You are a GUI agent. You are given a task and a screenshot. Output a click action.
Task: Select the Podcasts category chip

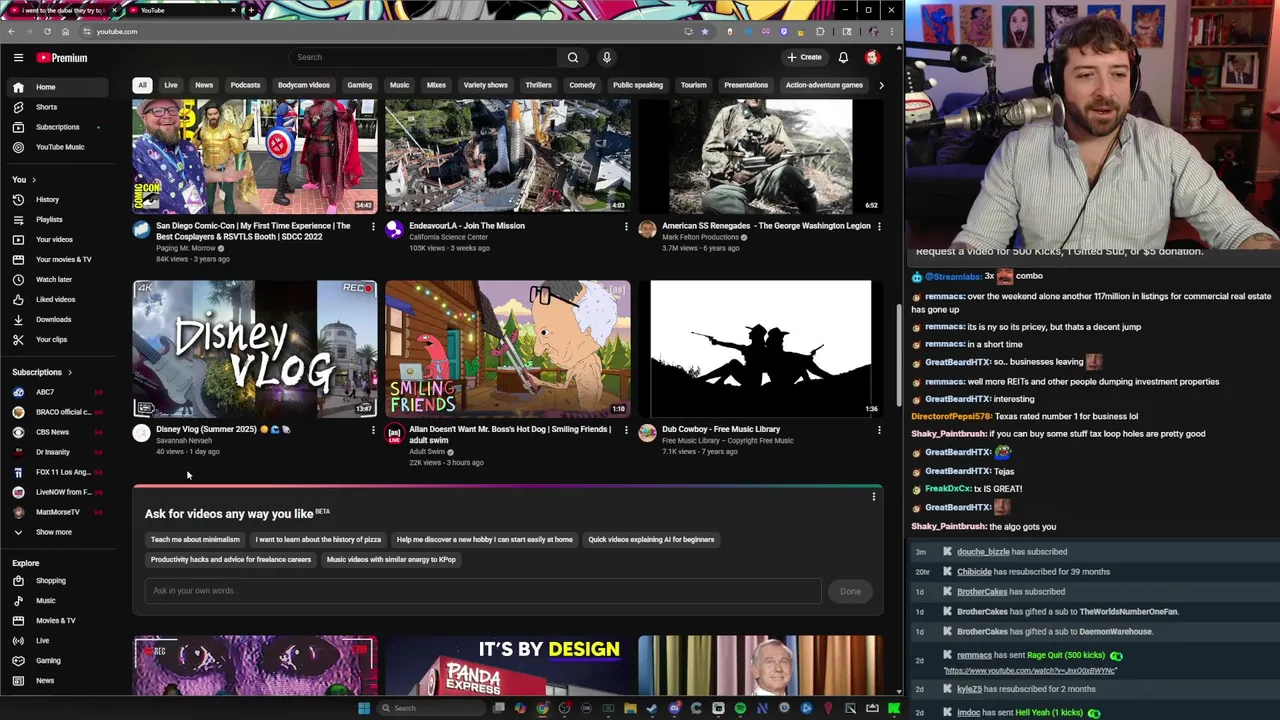[x=245, y=85]
